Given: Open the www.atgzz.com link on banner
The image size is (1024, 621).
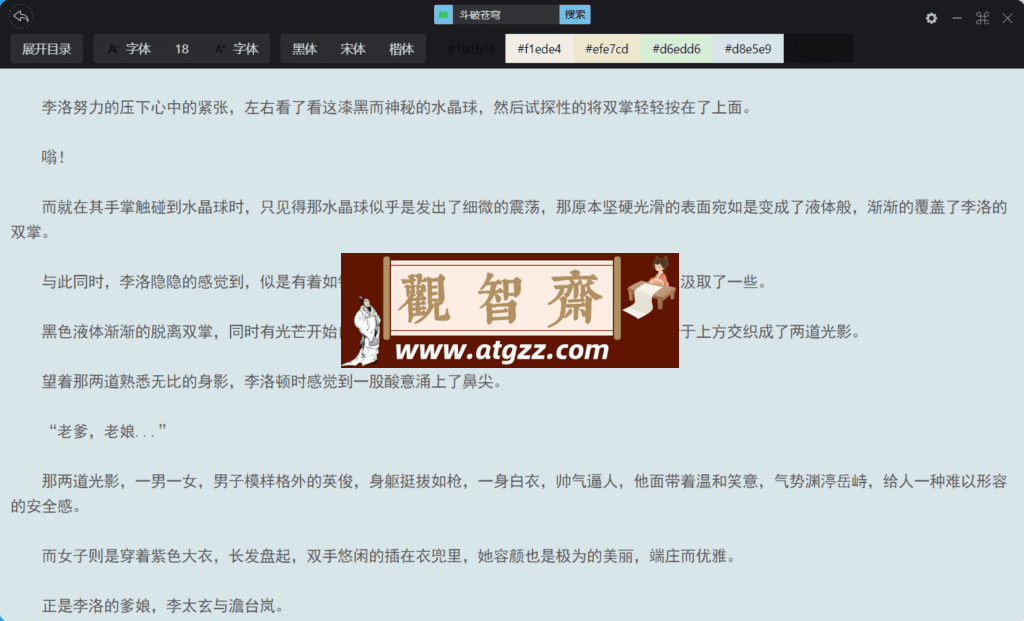Looking at the screenshot, I should [x=502, y=351].
